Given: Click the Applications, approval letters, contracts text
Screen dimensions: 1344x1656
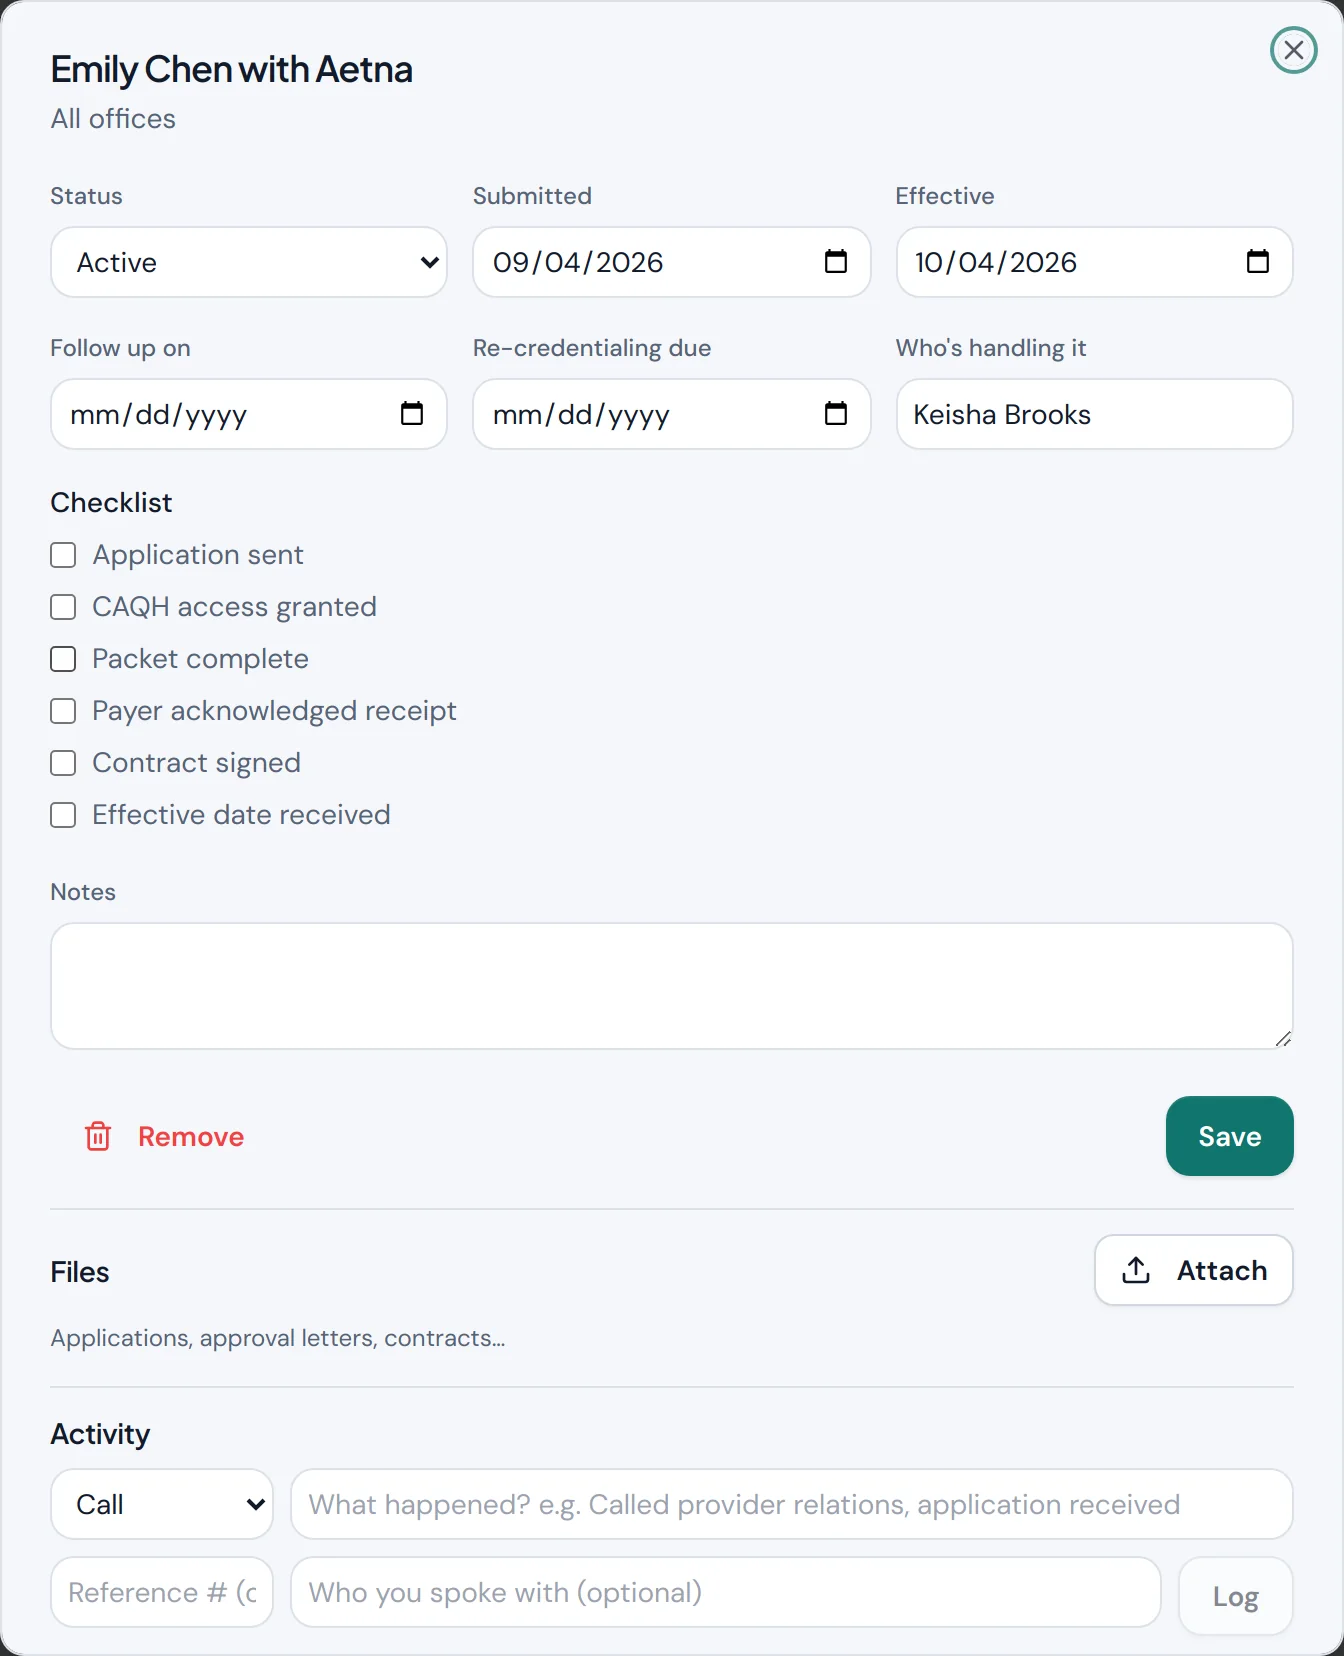Looking at the screenshot, I should (x=278, y=1338).
